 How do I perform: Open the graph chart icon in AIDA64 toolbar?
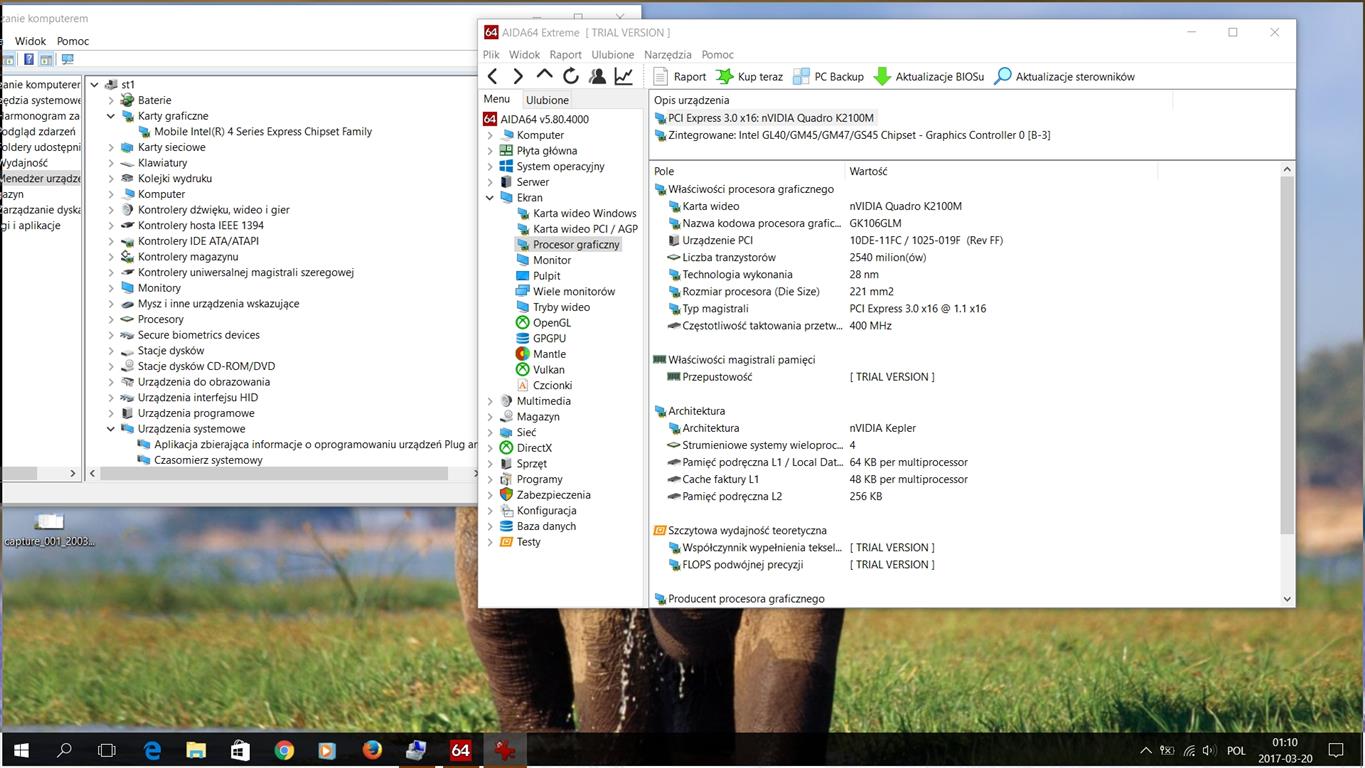[x=624, y=76]
